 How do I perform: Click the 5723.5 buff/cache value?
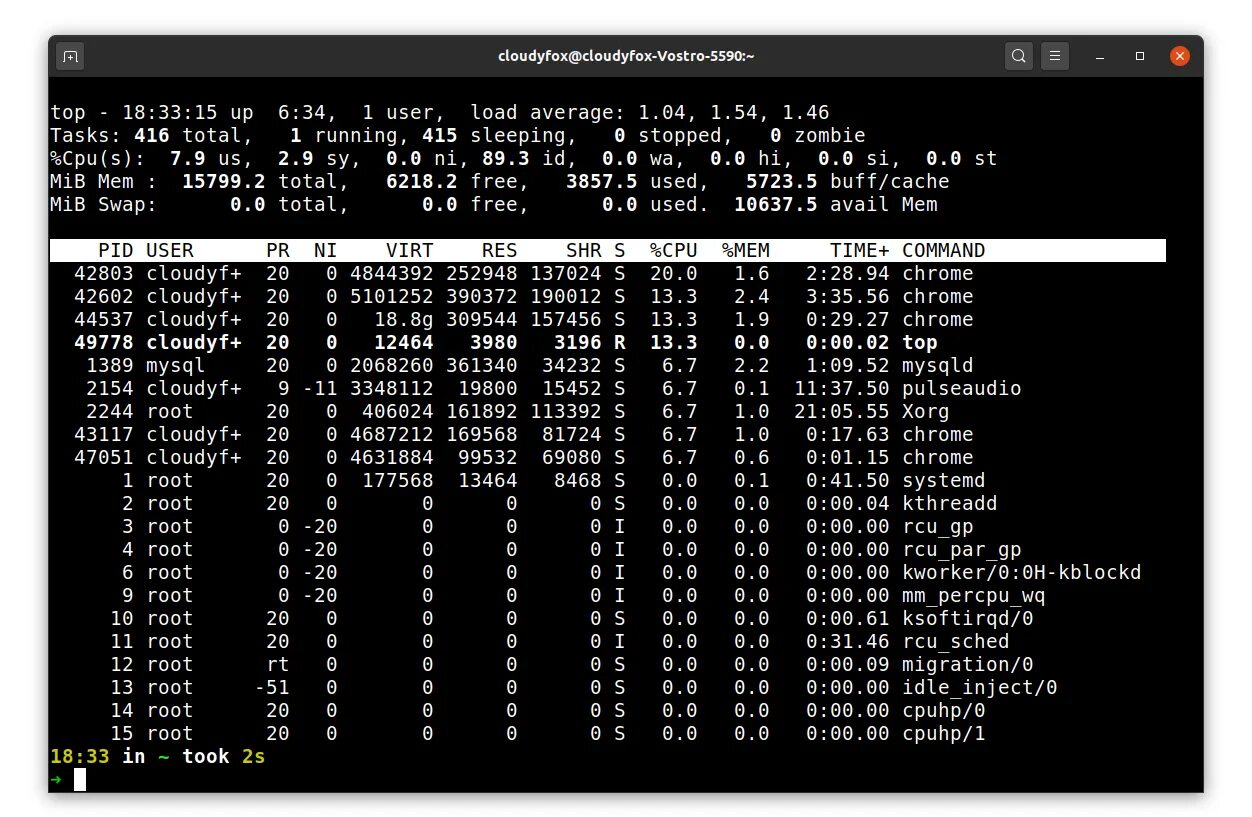(782, 181)
